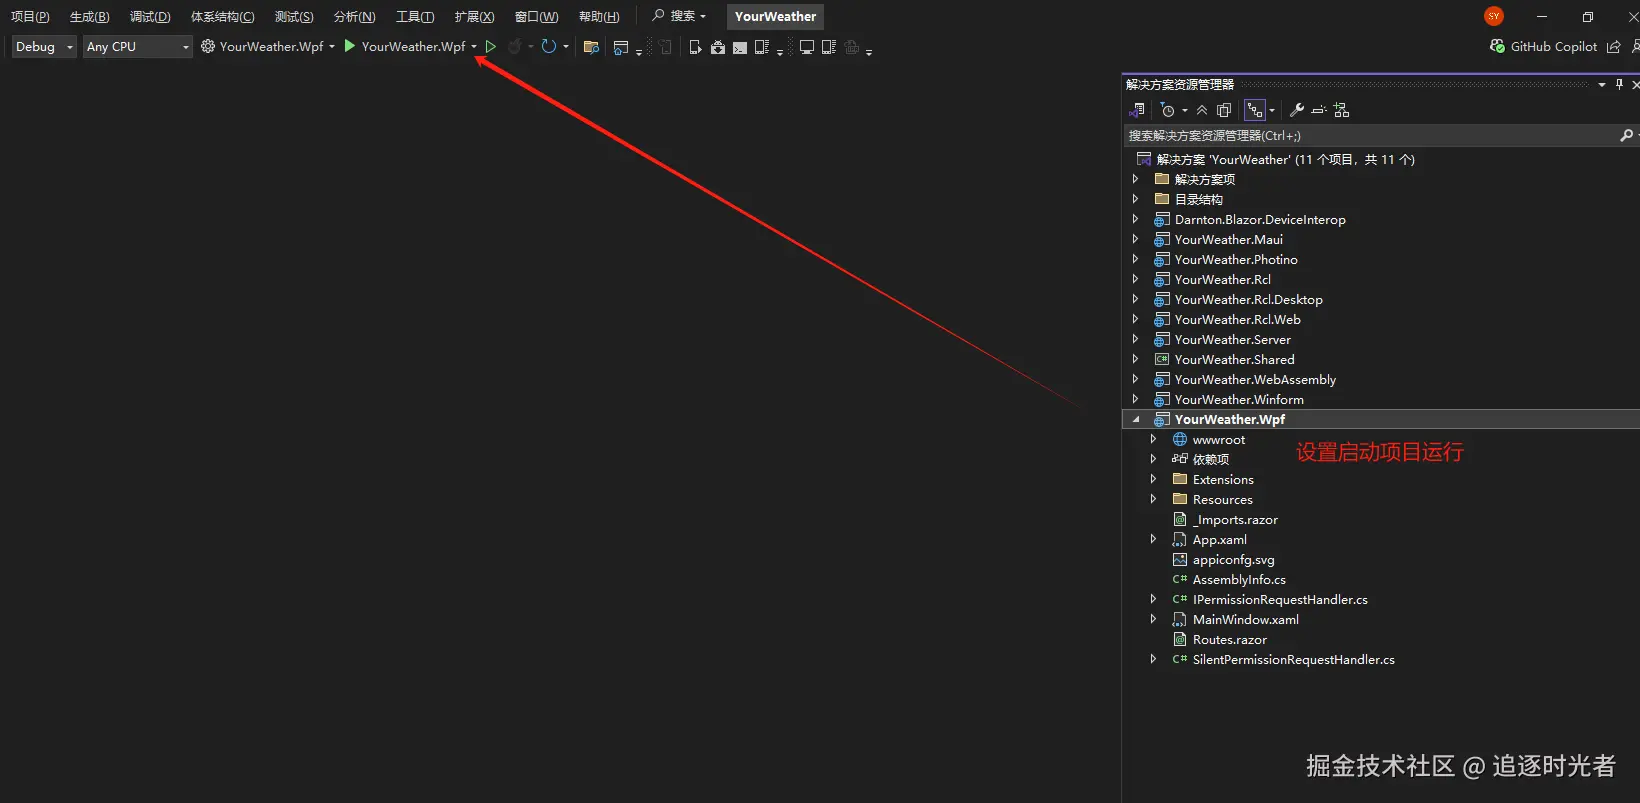The width and height of the screenshot is (1640, 803).
Task: Click the magnifier in the Solution Explorer search box
Action: (1626, 135)
